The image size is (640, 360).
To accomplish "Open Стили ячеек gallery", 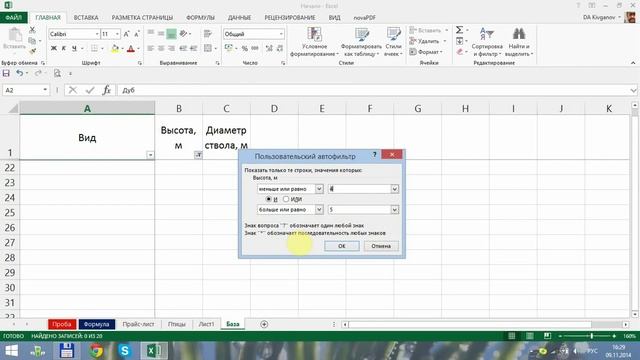I will [x=393, y=42].
